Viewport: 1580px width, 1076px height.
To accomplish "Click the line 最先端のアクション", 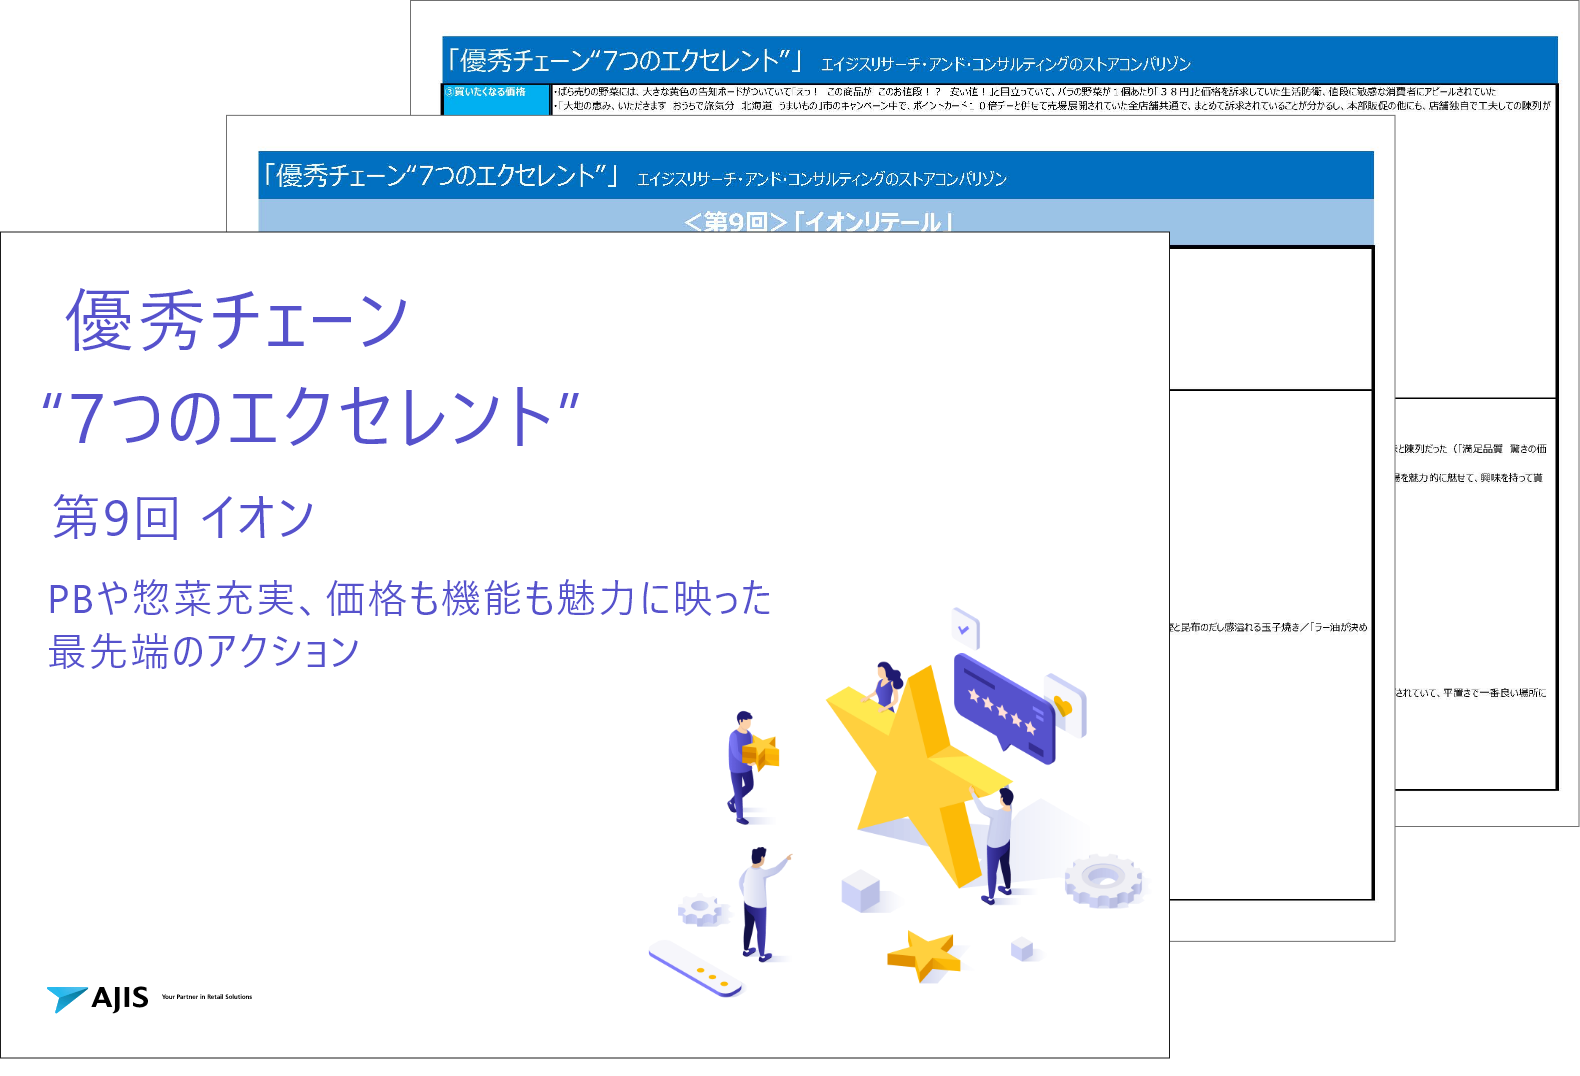I will point(204,651).
